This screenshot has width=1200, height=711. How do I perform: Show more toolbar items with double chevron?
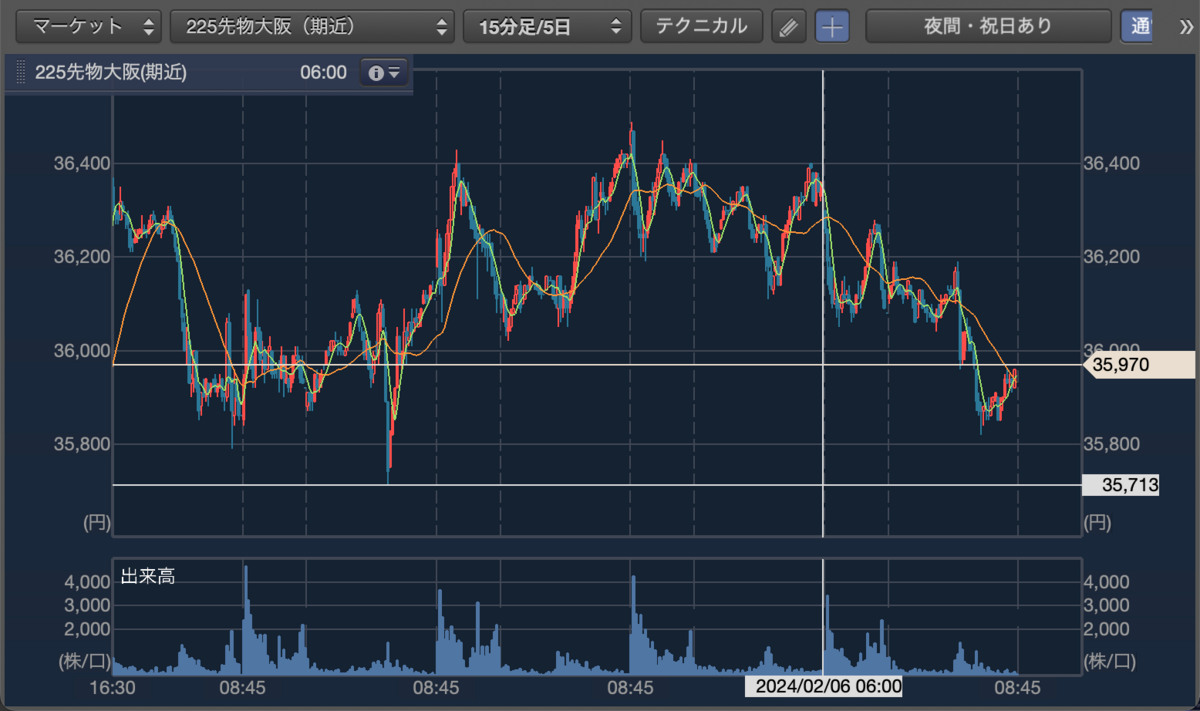click(1186, 26)
